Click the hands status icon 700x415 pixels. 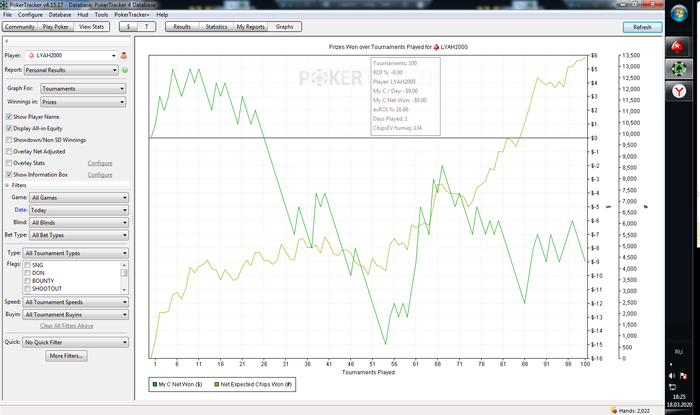pos(613,411)
